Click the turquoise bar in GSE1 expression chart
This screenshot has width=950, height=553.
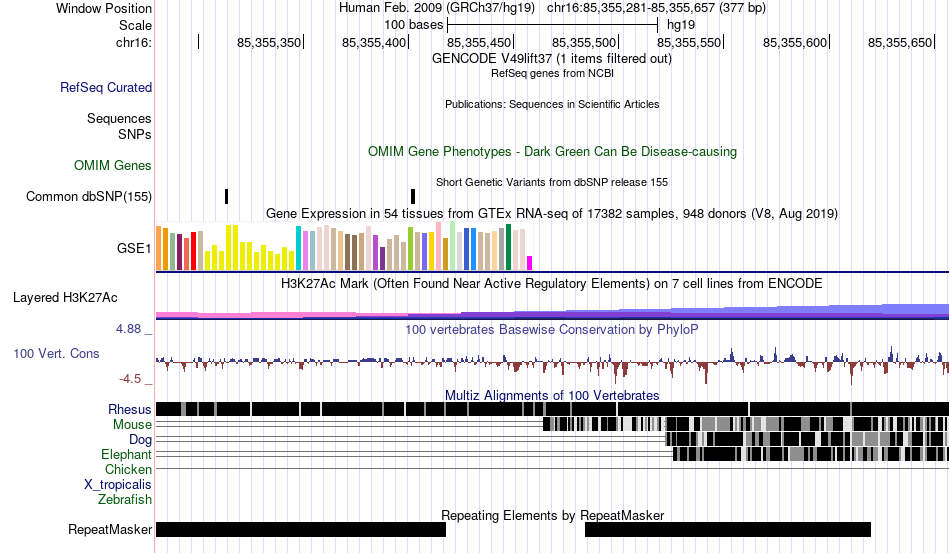click(299, 248)
